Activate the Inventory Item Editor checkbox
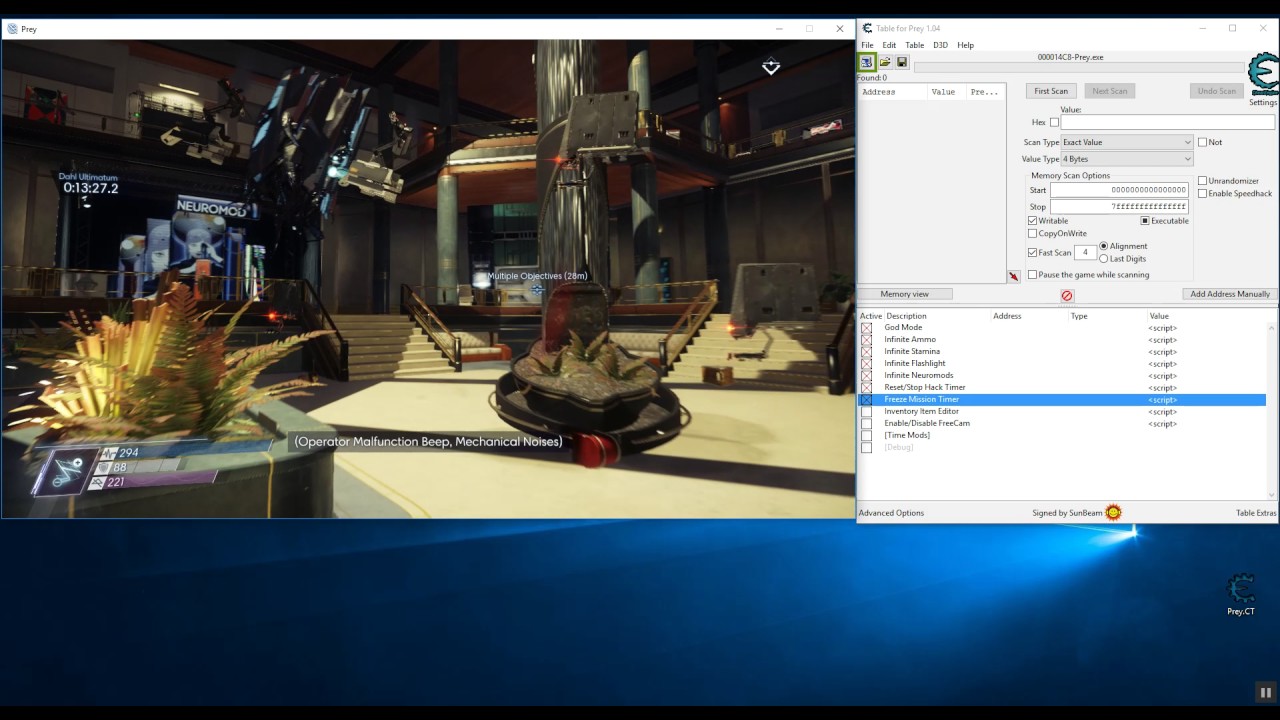The width and height of the screenshot is (1280, 720). 866,412
